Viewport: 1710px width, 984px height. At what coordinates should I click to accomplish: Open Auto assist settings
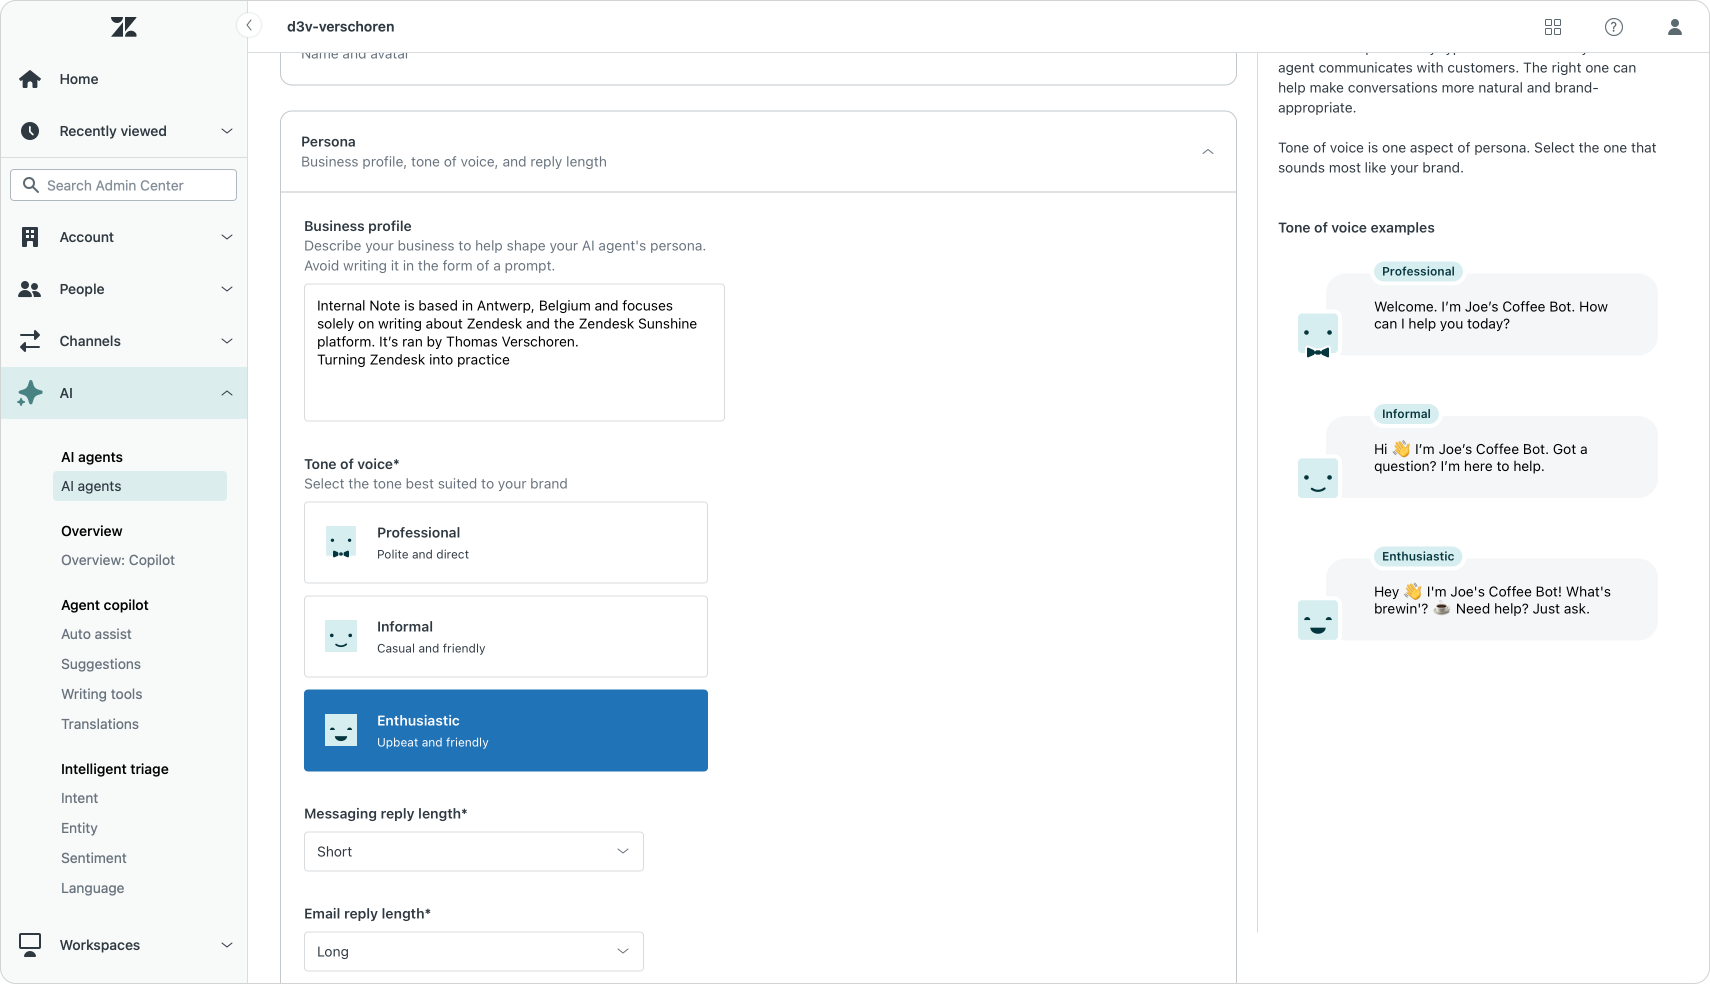tap(96, 634)
